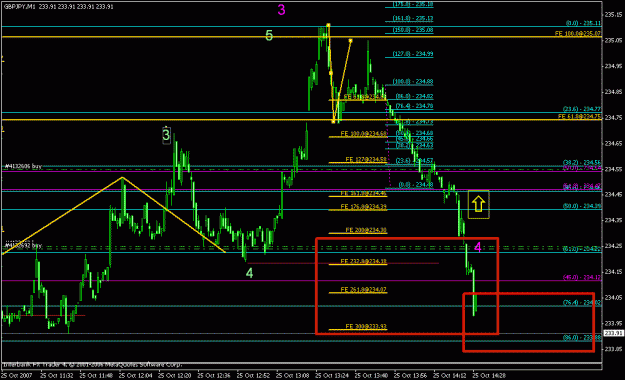Click the 25 Oct 12:36 time axis label
This screenshot has width=625, height=380.
[x=214, y=376]
